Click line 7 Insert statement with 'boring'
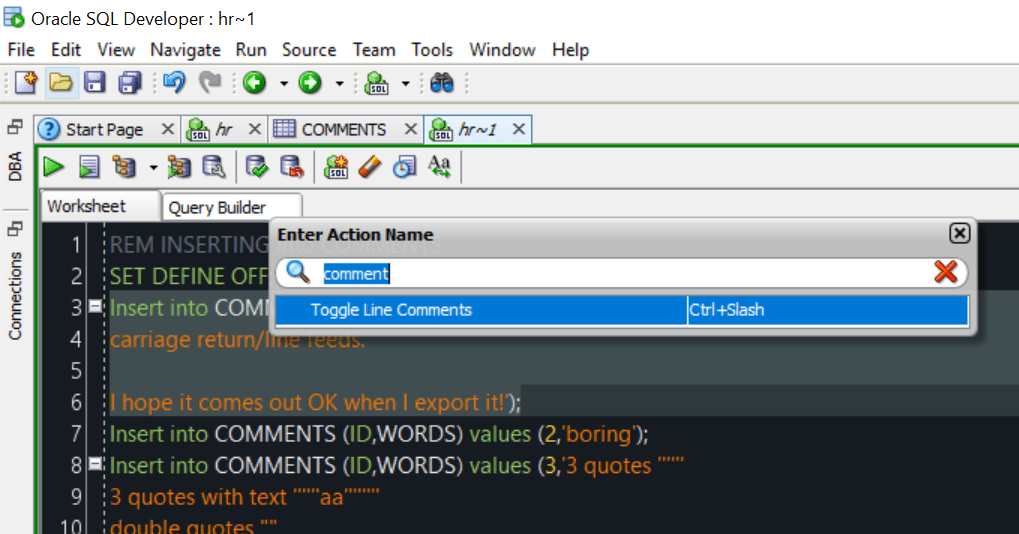 click(379, 434)
